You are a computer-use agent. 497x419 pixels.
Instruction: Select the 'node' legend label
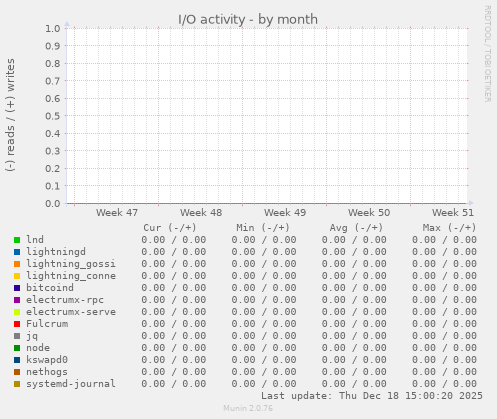pyautogui.click(x=38, y=348)
